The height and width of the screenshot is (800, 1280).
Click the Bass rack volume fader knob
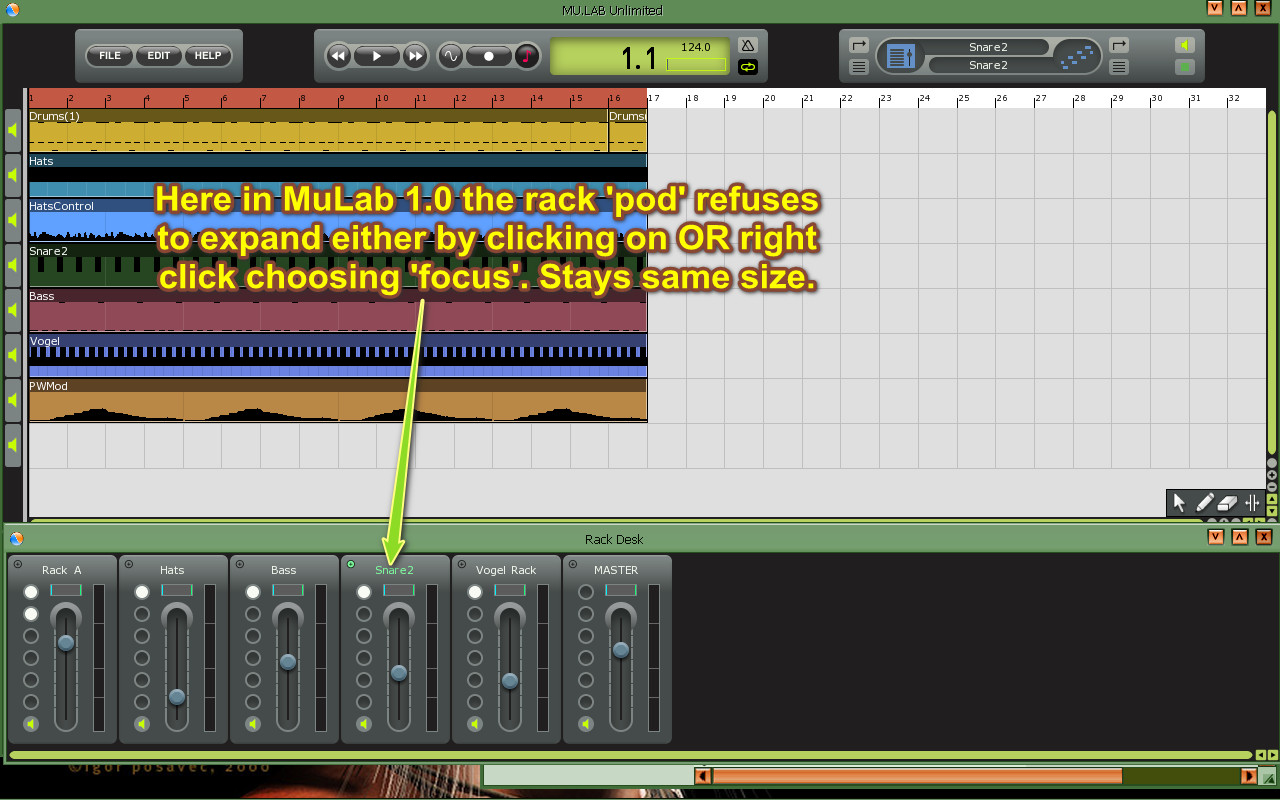288,662
